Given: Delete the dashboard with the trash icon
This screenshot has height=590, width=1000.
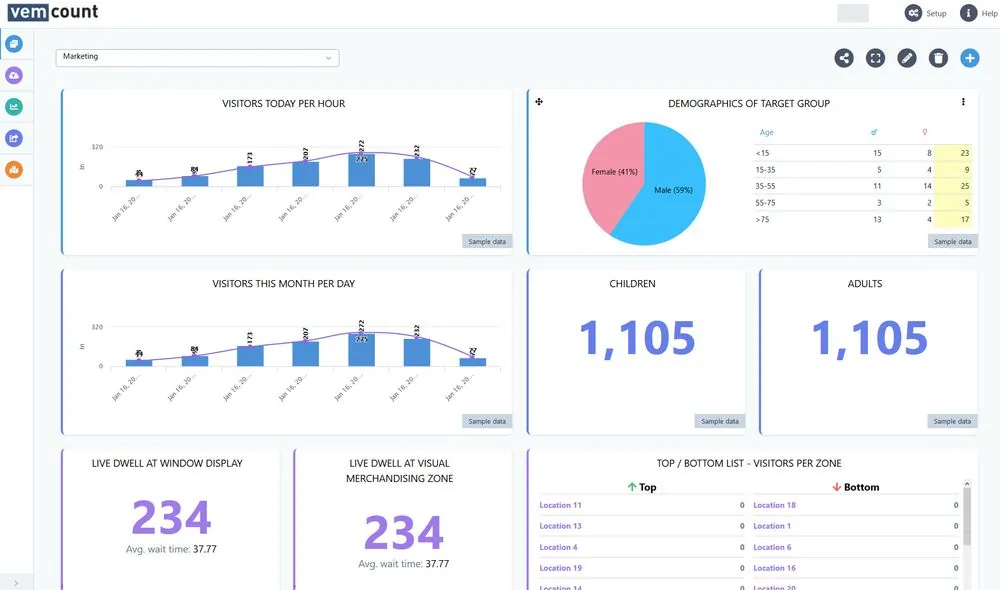Looking at the screenshot, I should point(938,58).
